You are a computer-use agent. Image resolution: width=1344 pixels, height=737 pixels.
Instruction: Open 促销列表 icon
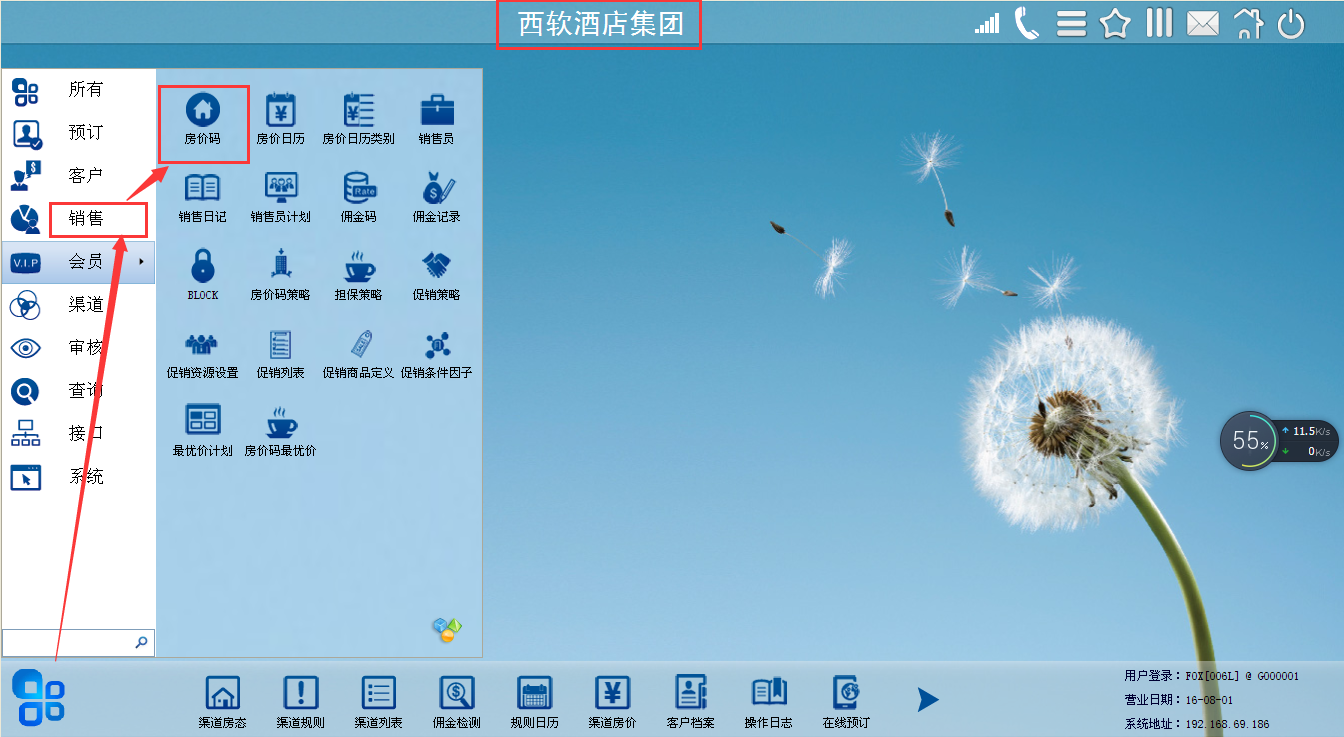(x=281, y=353)
